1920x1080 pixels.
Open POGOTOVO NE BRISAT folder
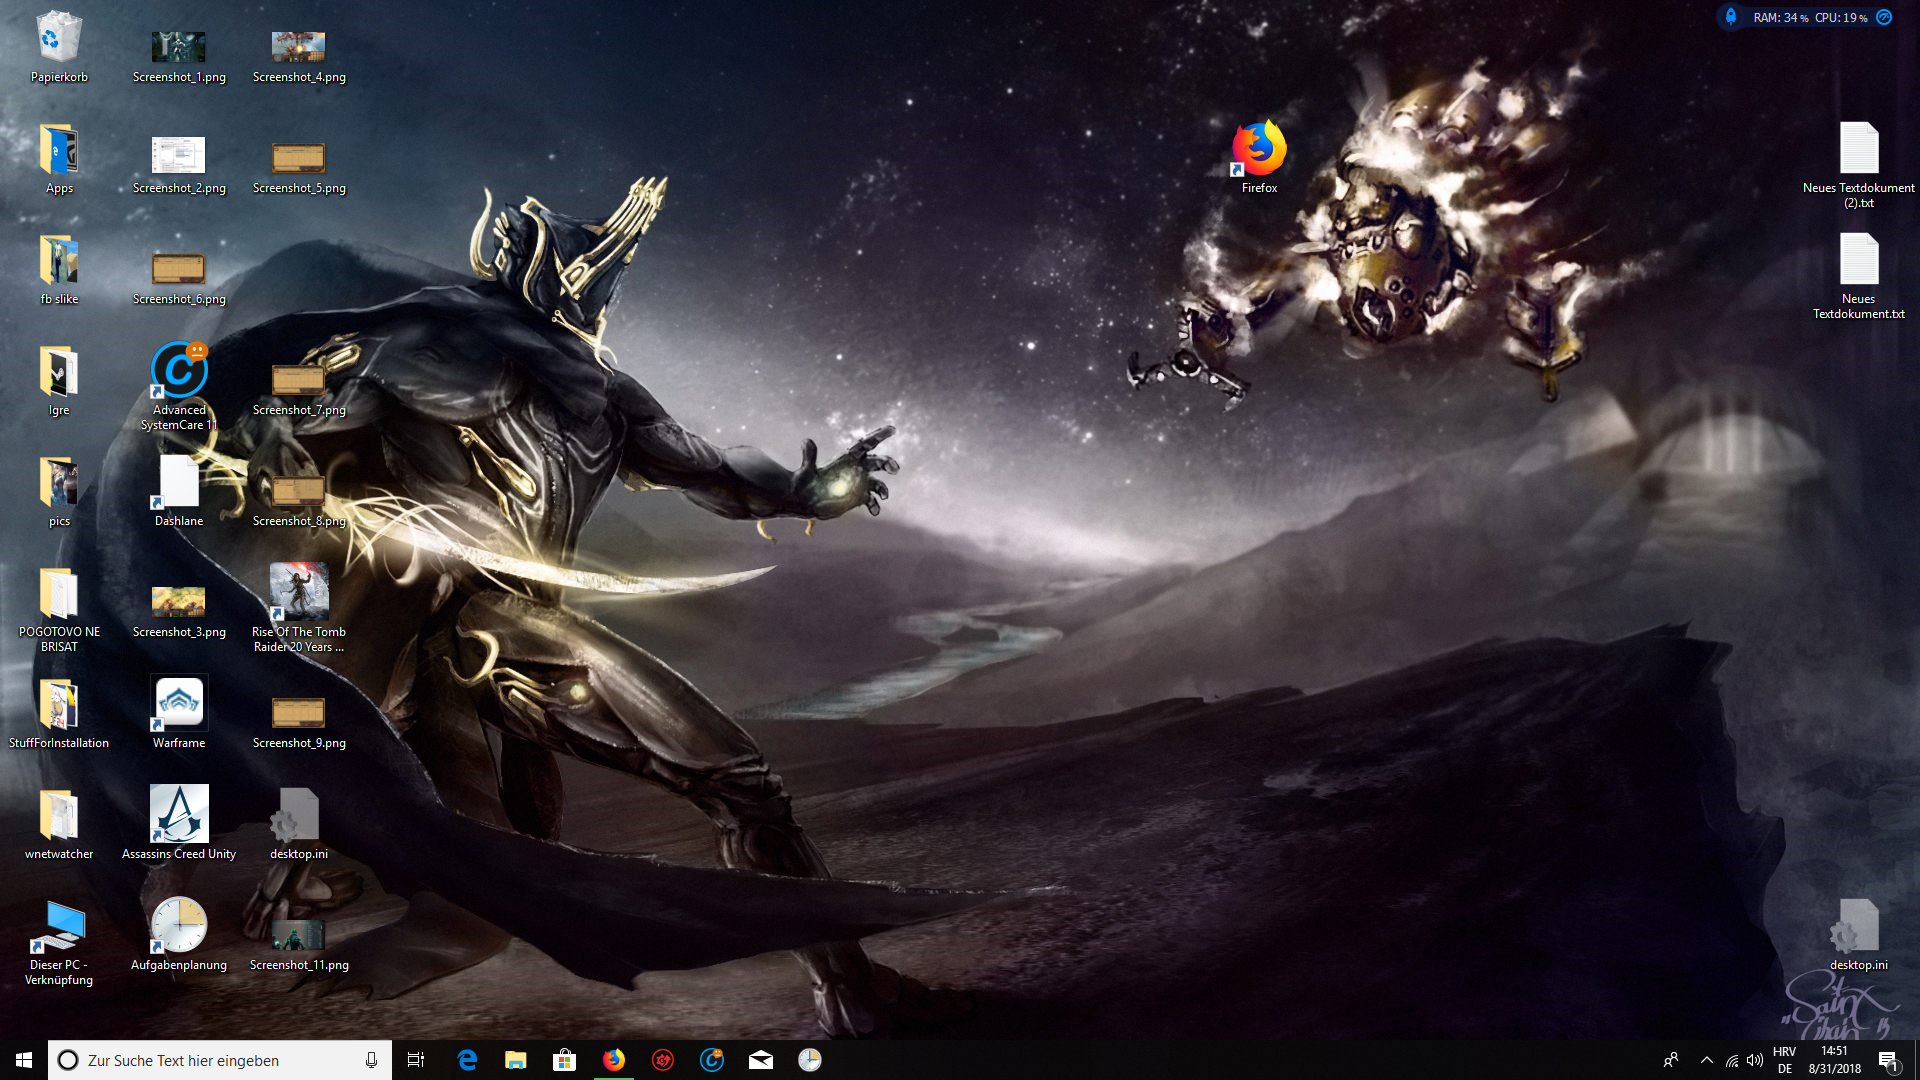[59, 608]
